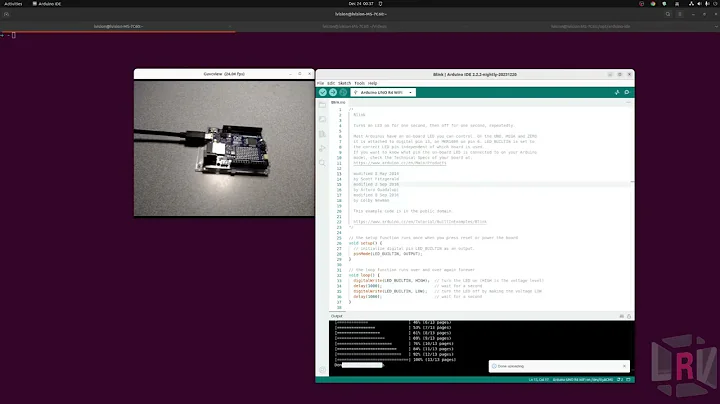Viewport: 720px width, 404px height.
Task: Switch to the first terminal tab
Action: (118, 27)
